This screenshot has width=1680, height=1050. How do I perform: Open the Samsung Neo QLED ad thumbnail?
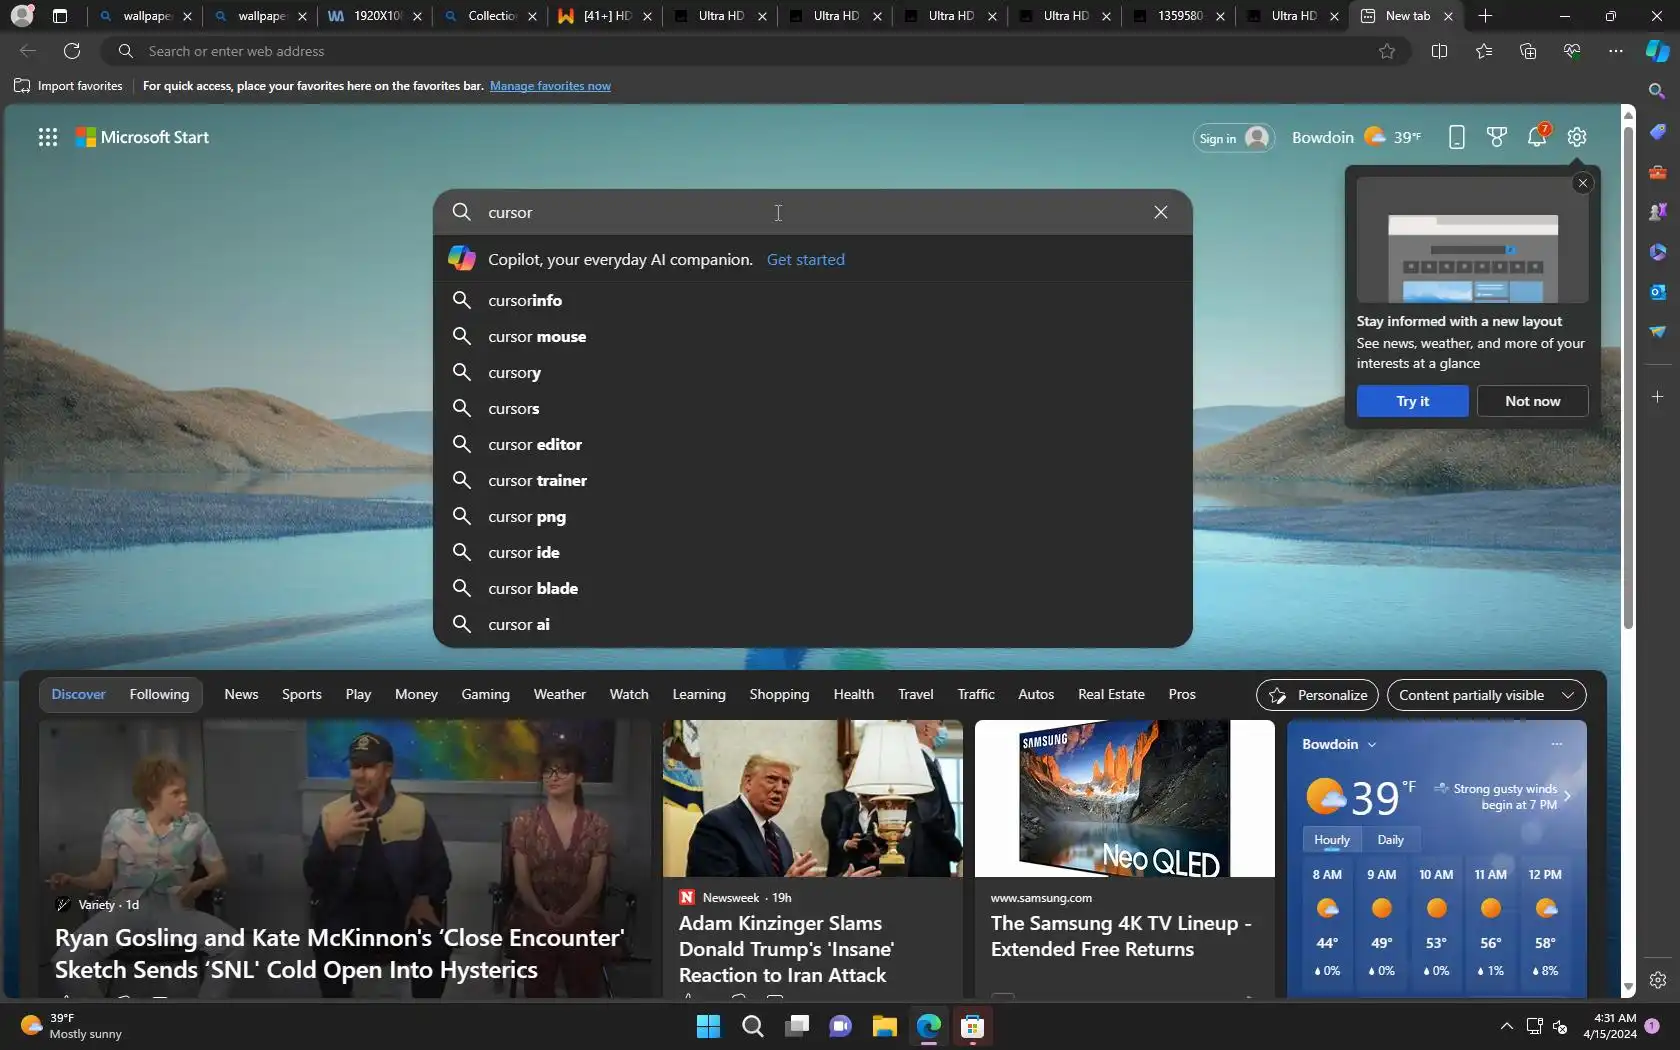click(x=1124, y=798)
